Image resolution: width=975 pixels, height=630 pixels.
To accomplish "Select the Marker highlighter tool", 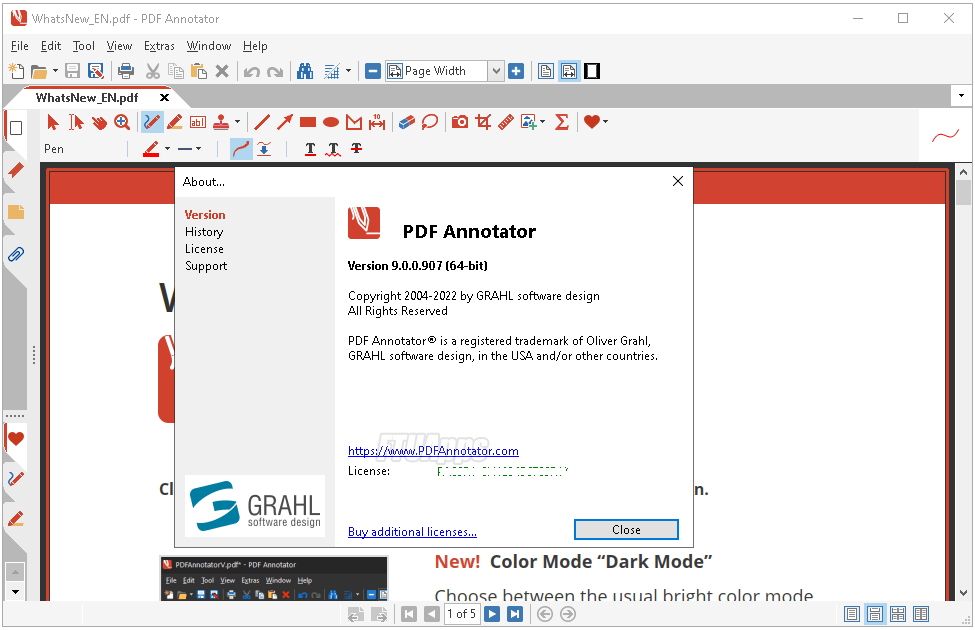I will pos(175,122).
